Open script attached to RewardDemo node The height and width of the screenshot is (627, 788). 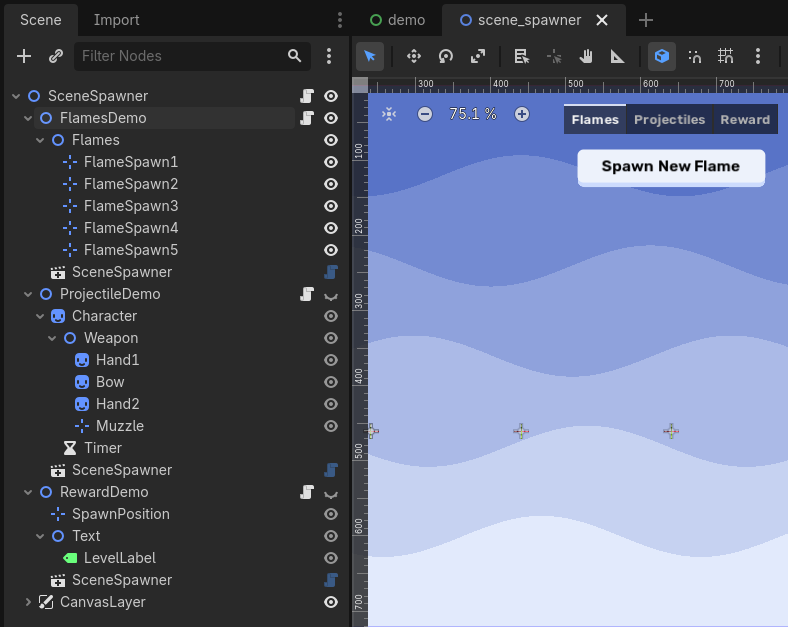[x=307, y=492]
